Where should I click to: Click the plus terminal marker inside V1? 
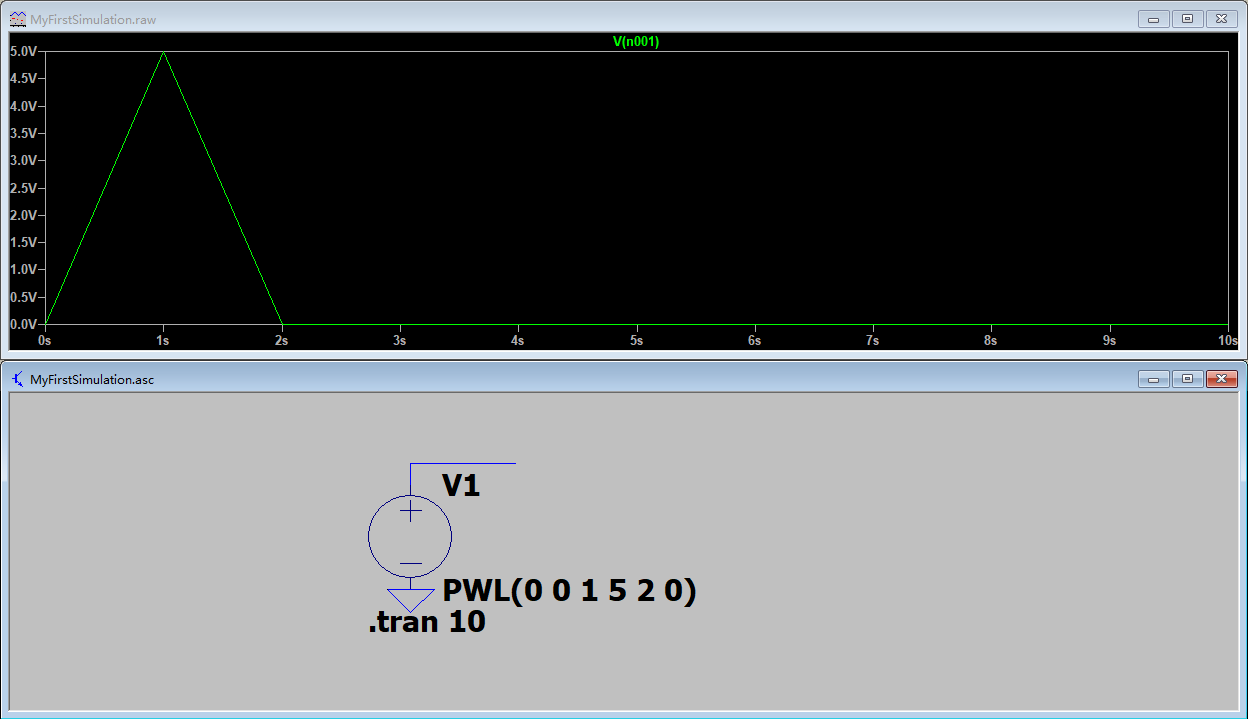tap(409, 510)
